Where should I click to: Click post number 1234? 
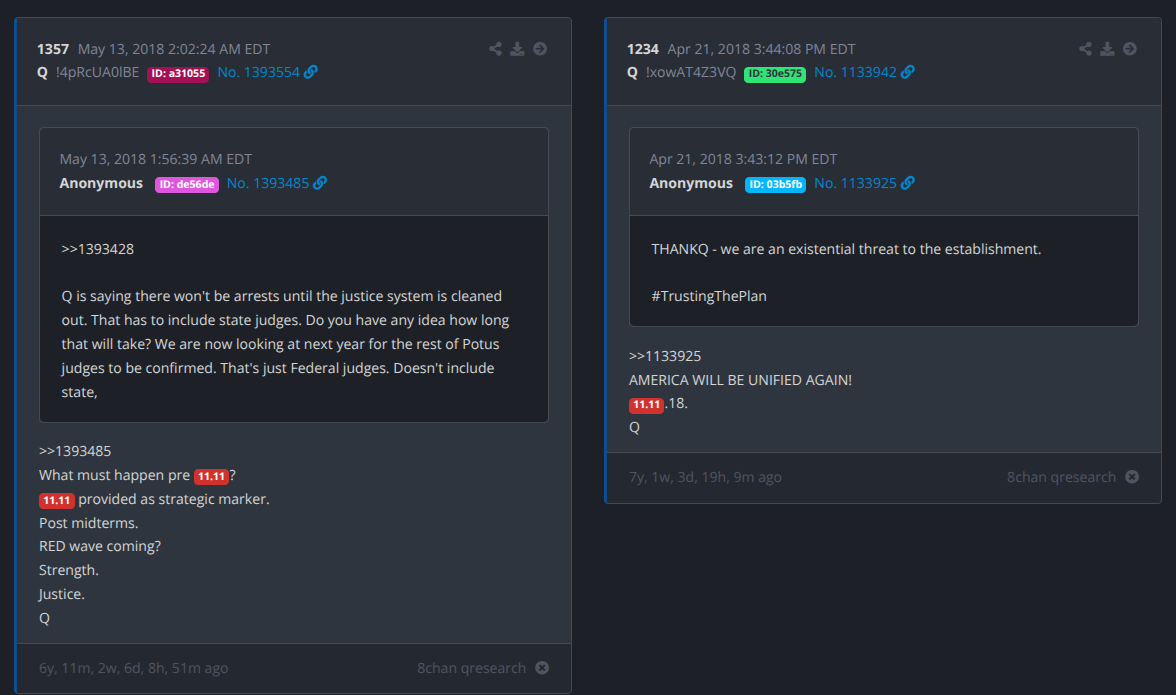point(643,49)
